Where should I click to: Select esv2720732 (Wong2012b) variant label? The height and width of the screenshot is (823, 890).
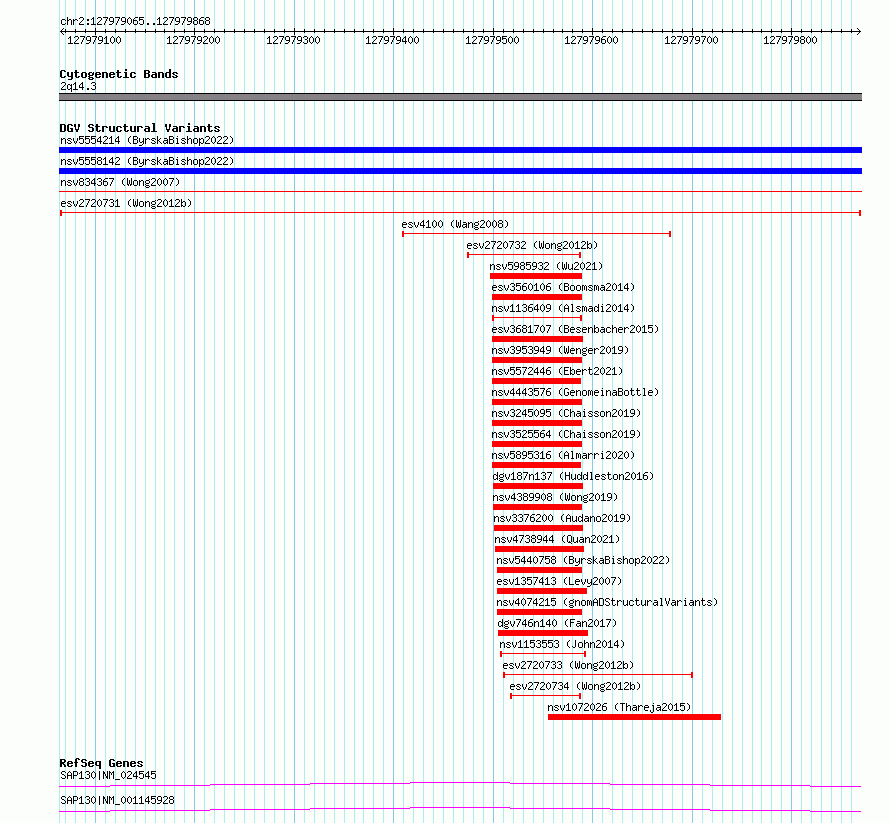click(532, 245)
